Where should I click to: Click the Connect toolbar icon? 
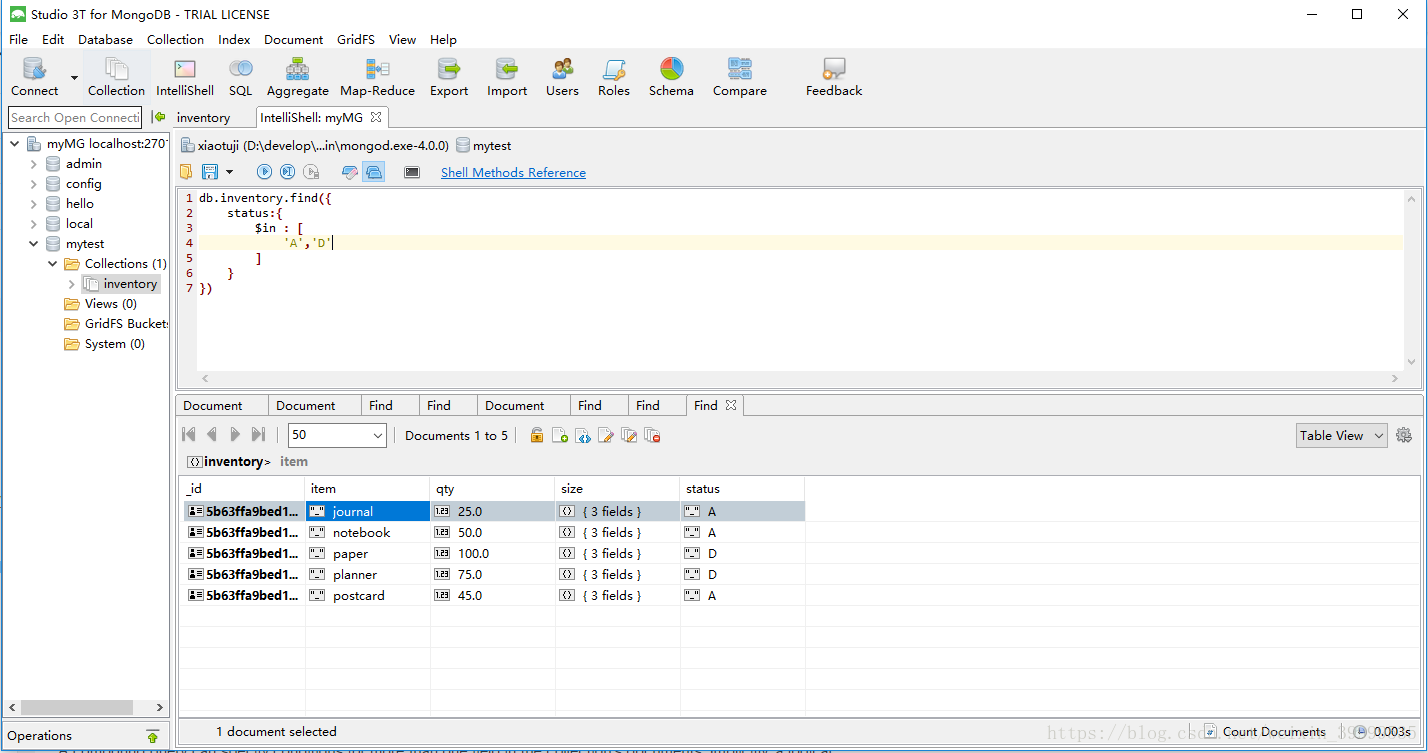click(35, 77)
